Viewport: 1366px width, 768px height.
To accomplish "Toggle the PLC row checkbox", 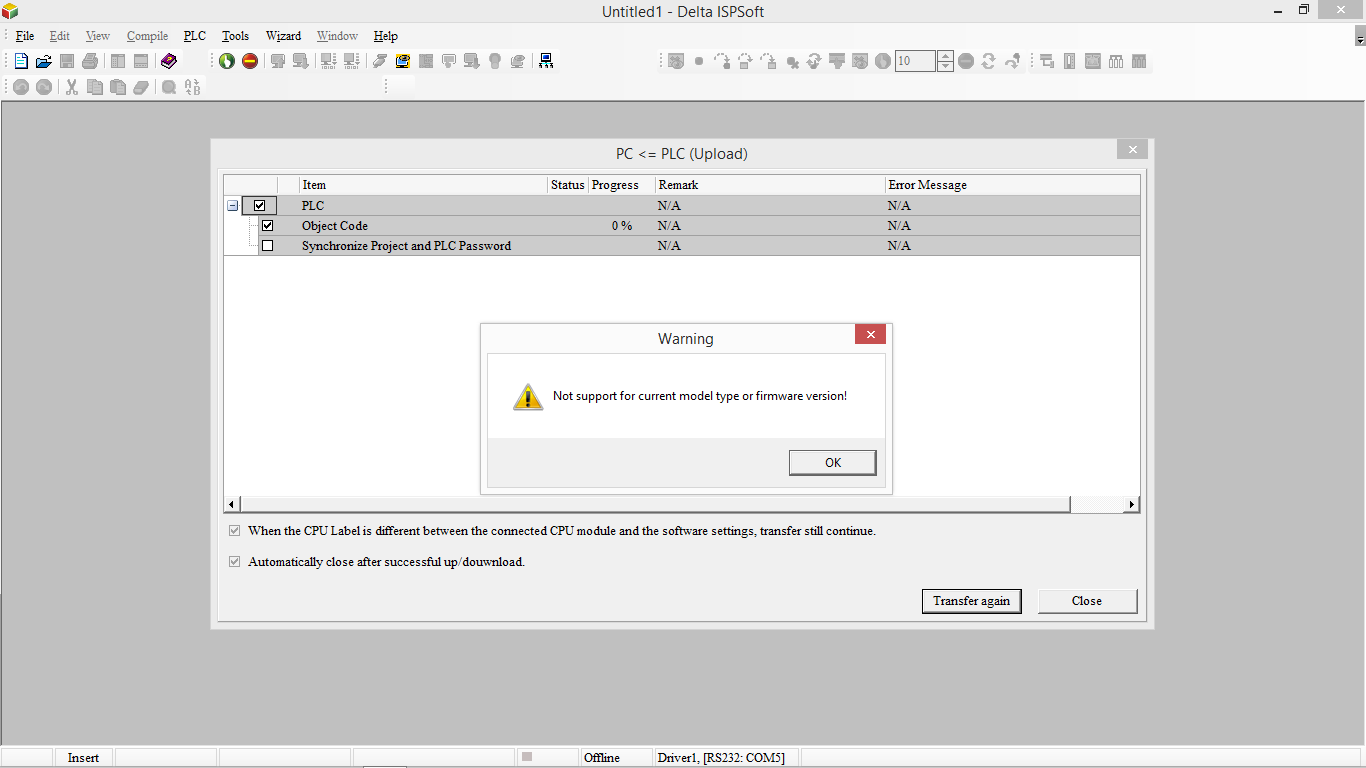I will 260,205.
